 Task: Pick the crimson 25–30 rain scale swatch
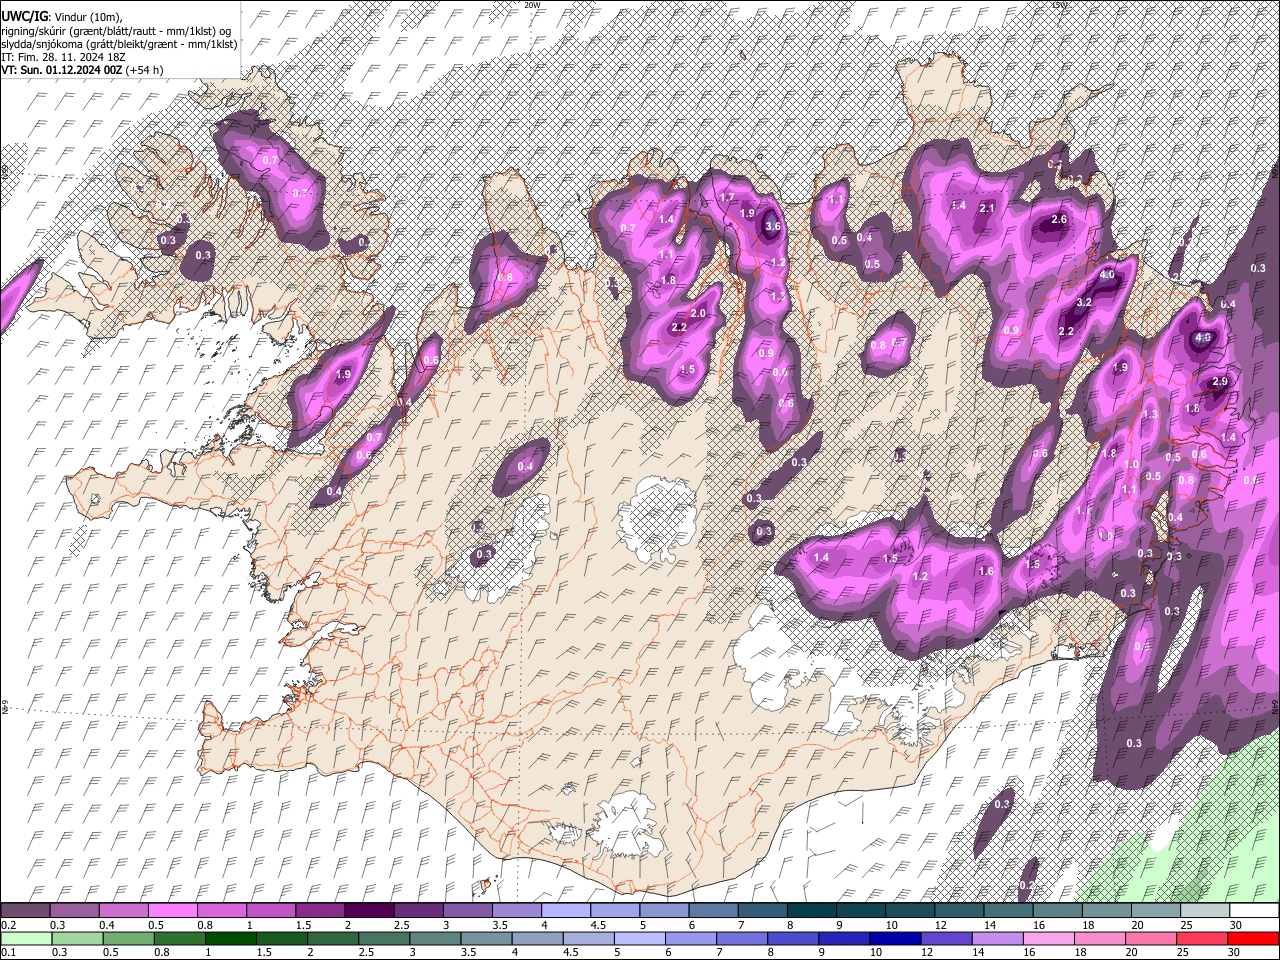pyautogui.click(x=1203, y=938)
